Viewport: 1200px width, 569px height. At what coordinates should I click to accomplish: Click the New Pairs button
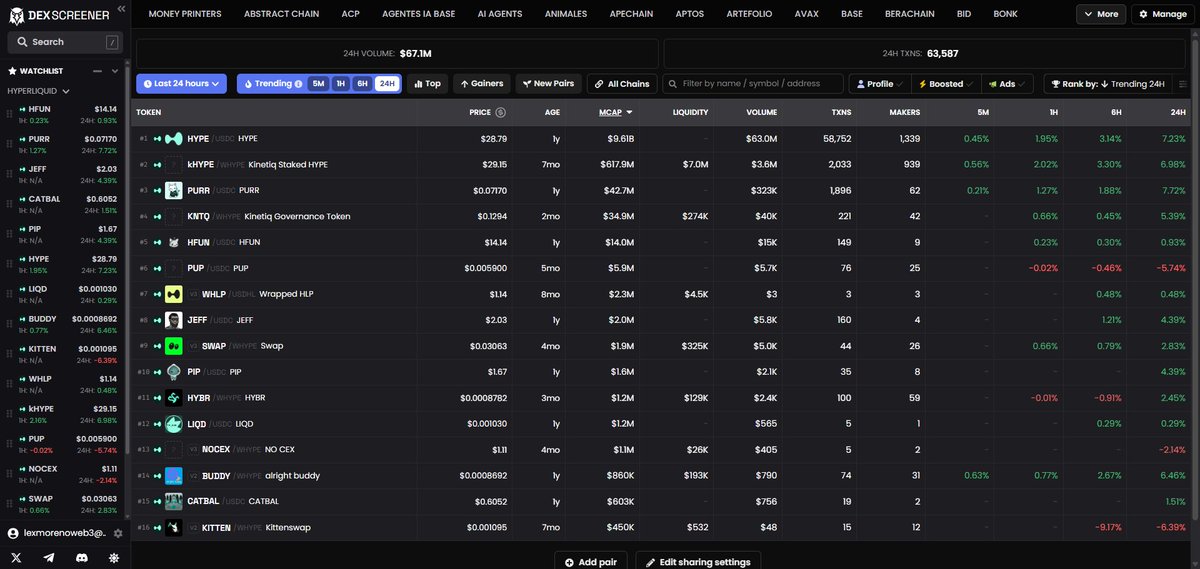[x=548, y=84]
